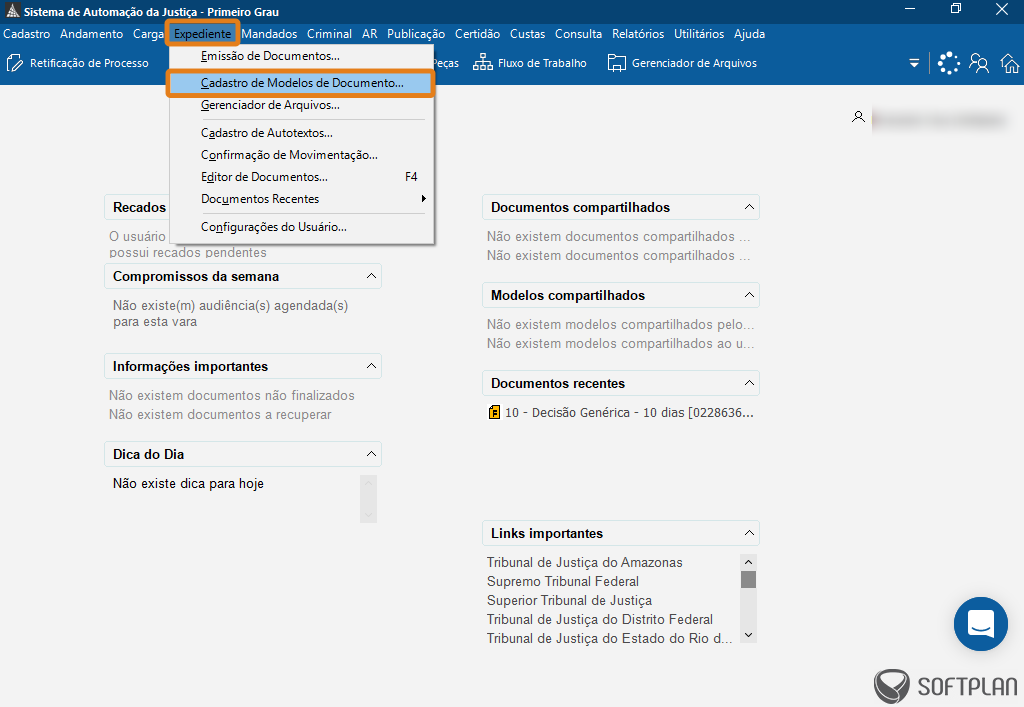Choose Cadastro de Autotextos entry
Screen dimensions: 1024x707
(x=301, y=133)
